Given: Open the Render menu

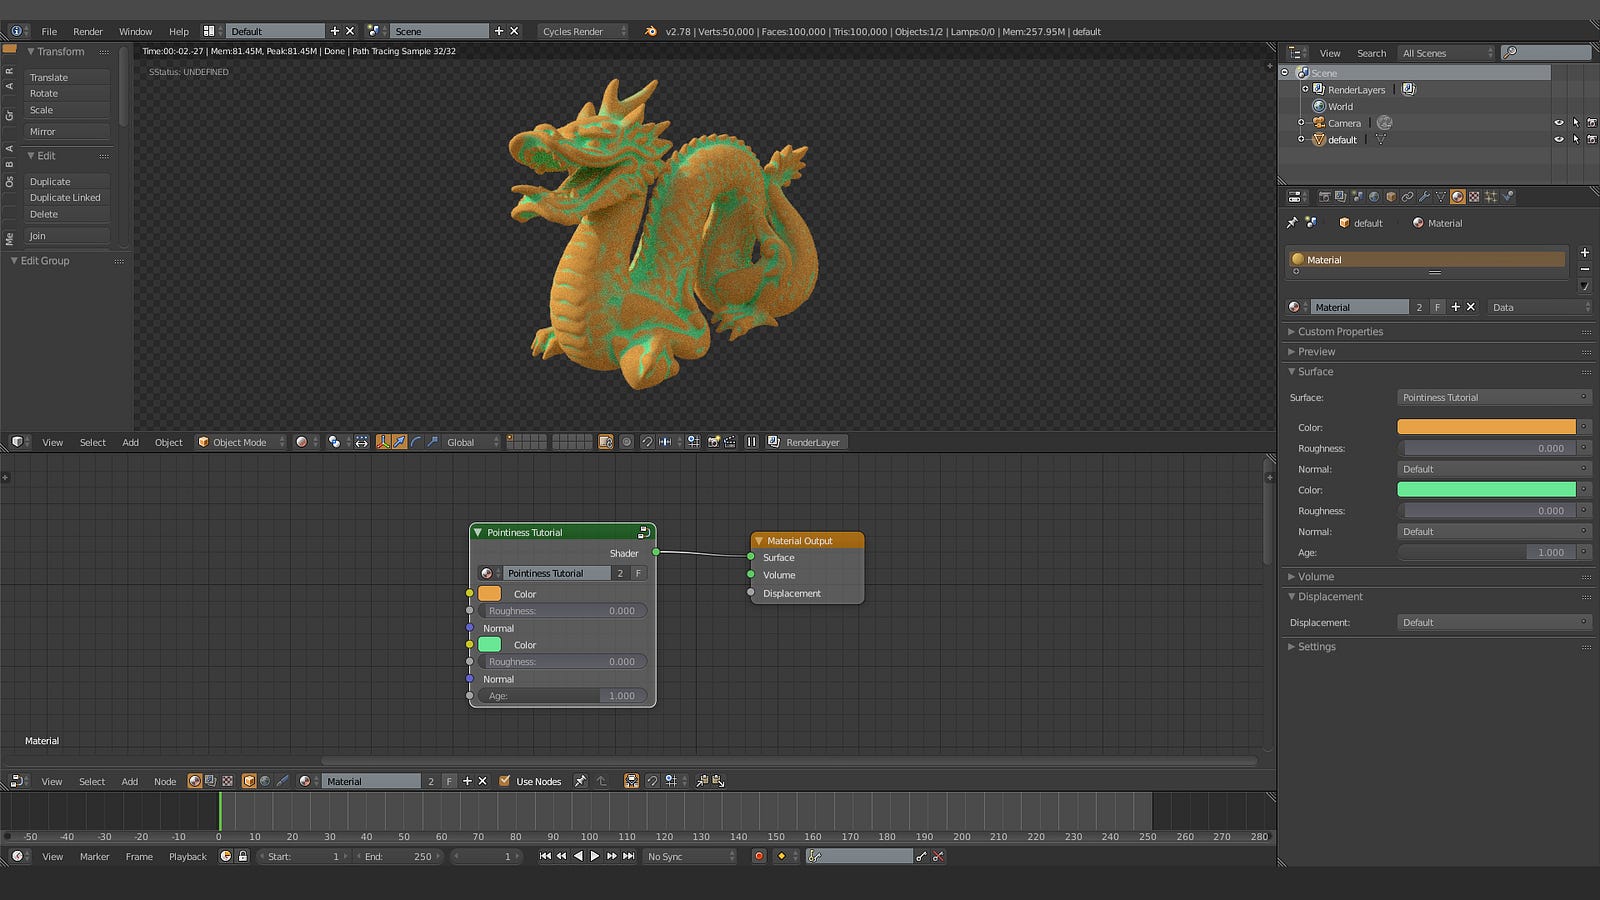Looking at the screenshot, I should (x=88, y=31).
